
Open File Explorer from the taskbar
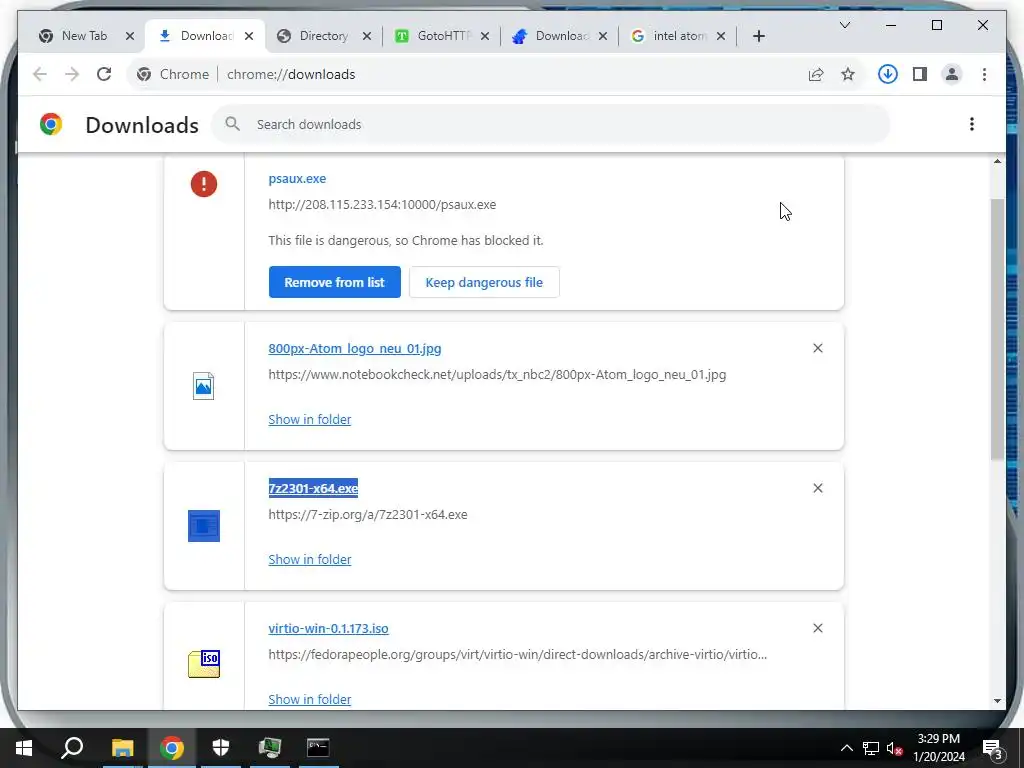pyautogui.click(x=122, y=748)
